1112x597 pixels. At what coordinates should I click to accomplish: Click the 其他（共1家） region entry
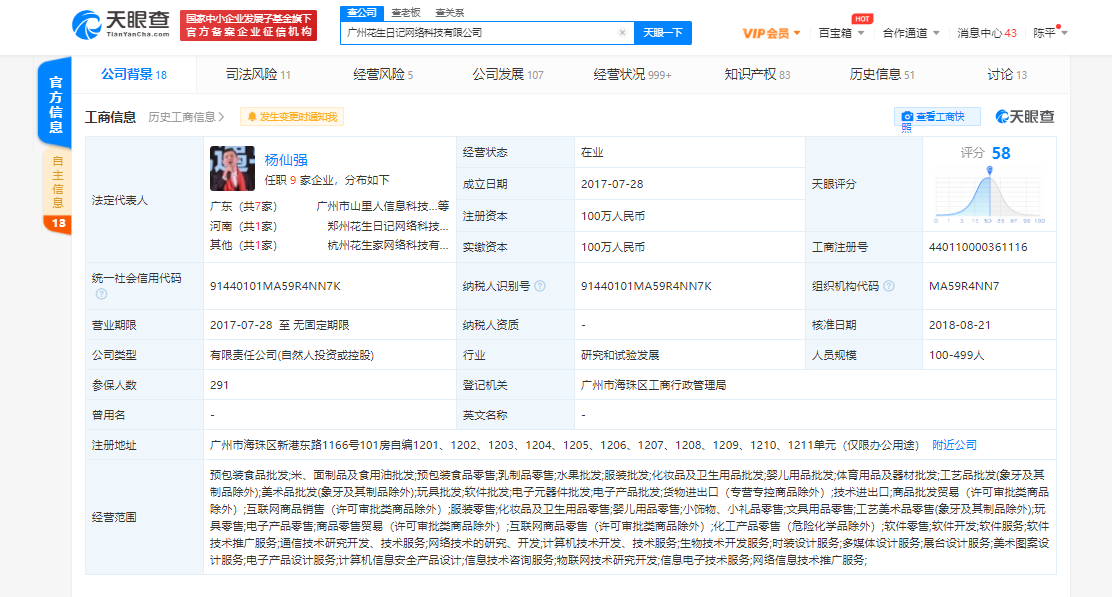click(x=243, y=245)
